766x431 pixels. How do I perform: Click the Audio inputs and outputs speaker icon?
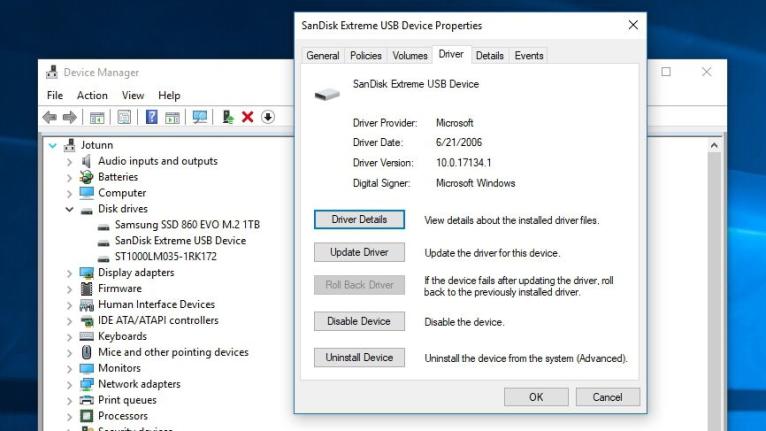click(x=86, y=161)
